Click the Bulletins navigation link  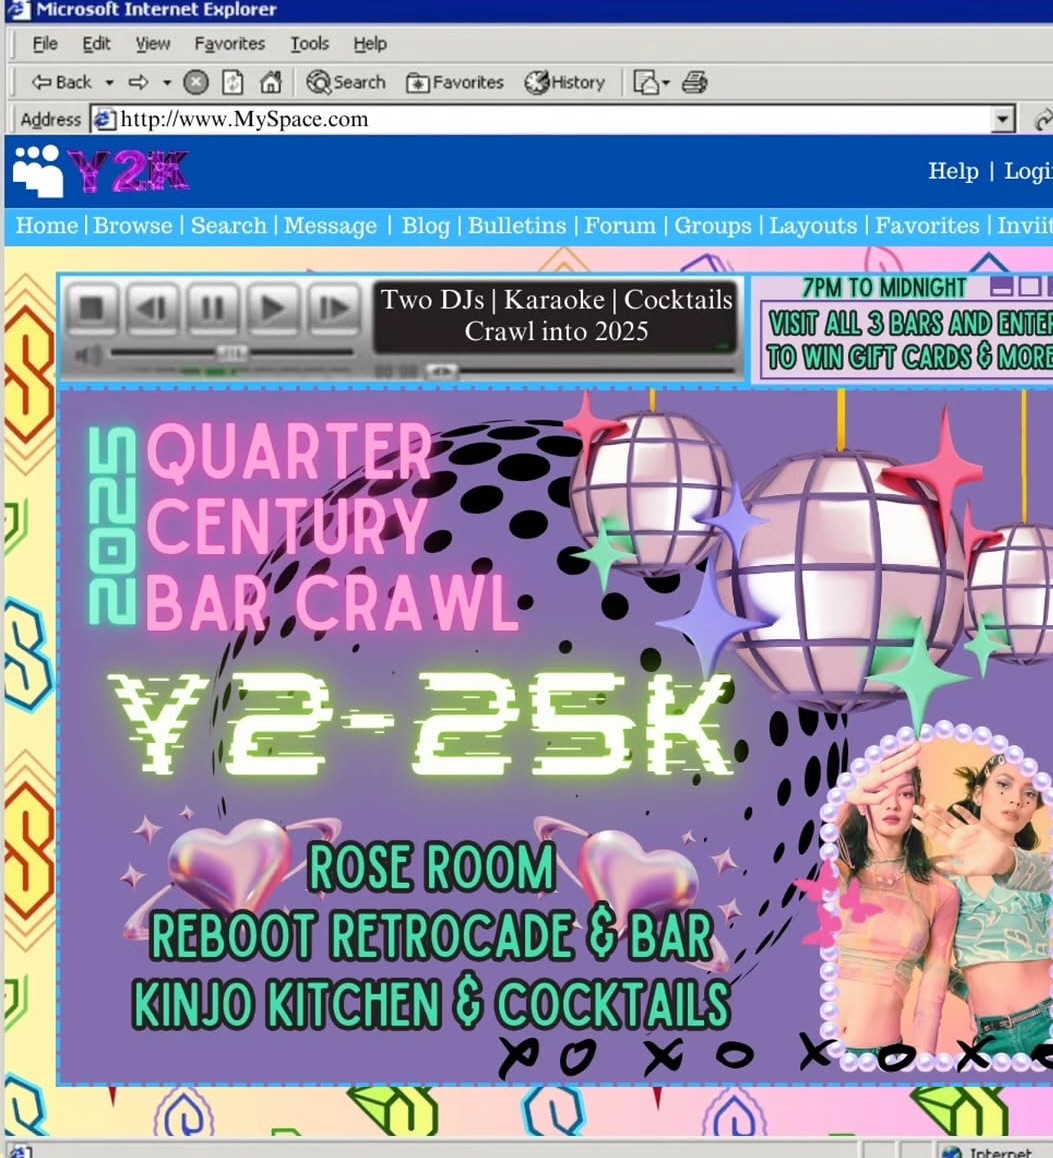pos(517,226)
